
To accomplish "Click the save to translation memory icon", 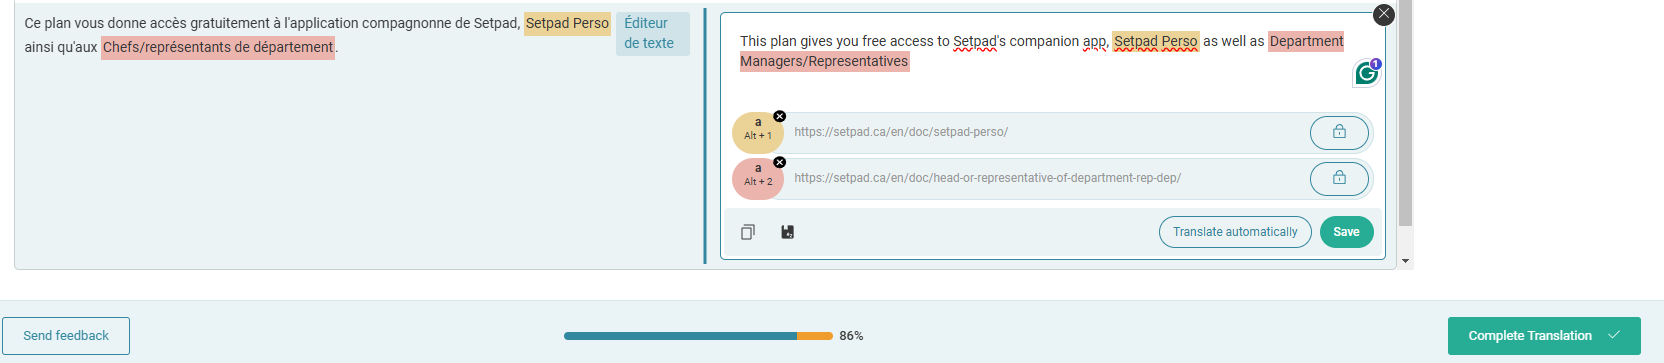I will (x=788, y=232).
